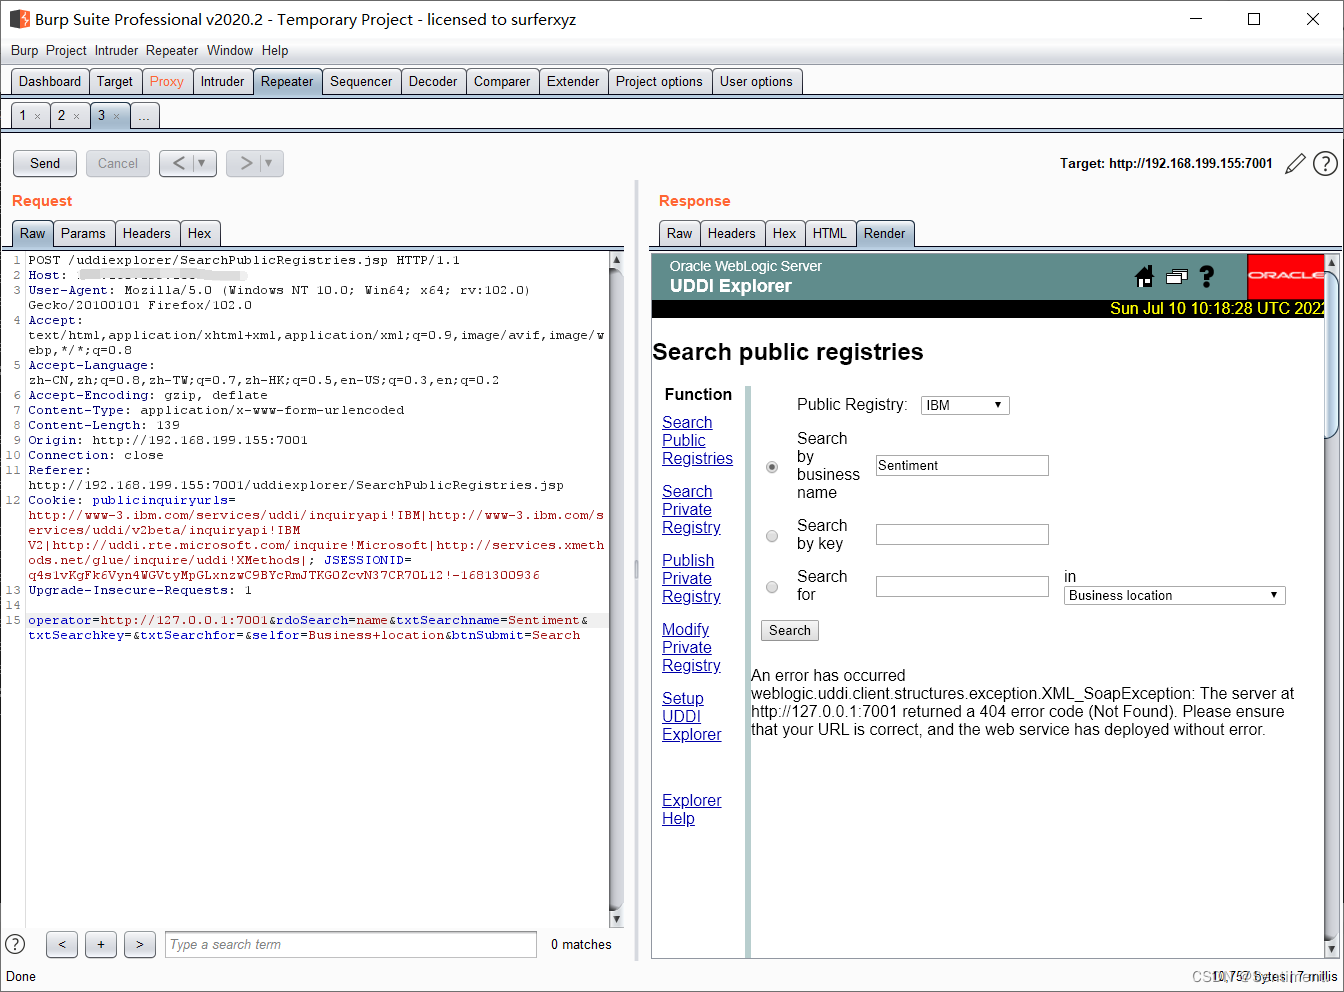Click the request pane vertical scrollbar
Screen dimensions: 1344x992
click(616, 590)
